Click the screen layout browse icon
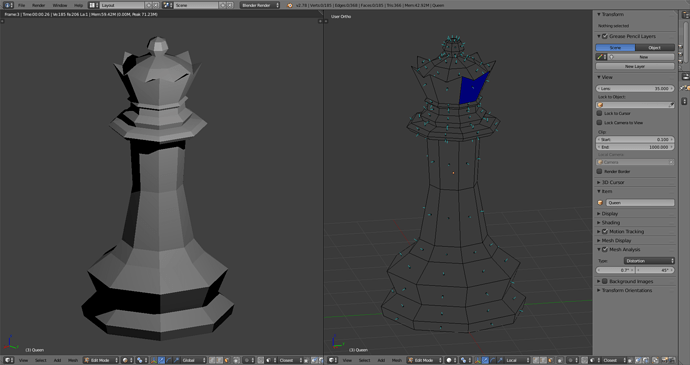The width and height of the screenshot is (690, 365). coord(93,5)
